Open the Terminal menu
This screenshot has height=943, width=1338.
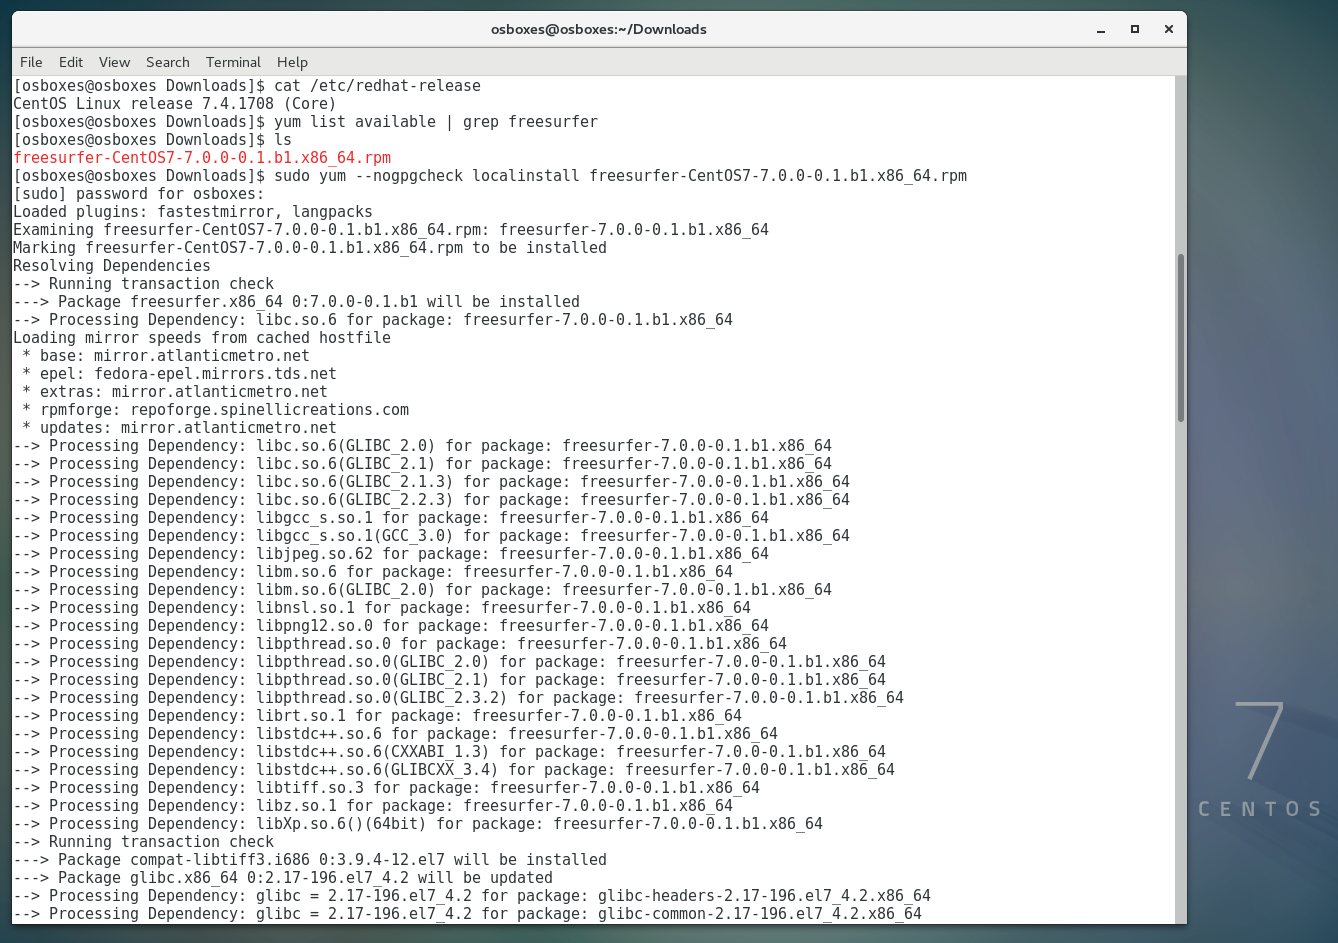233,62
